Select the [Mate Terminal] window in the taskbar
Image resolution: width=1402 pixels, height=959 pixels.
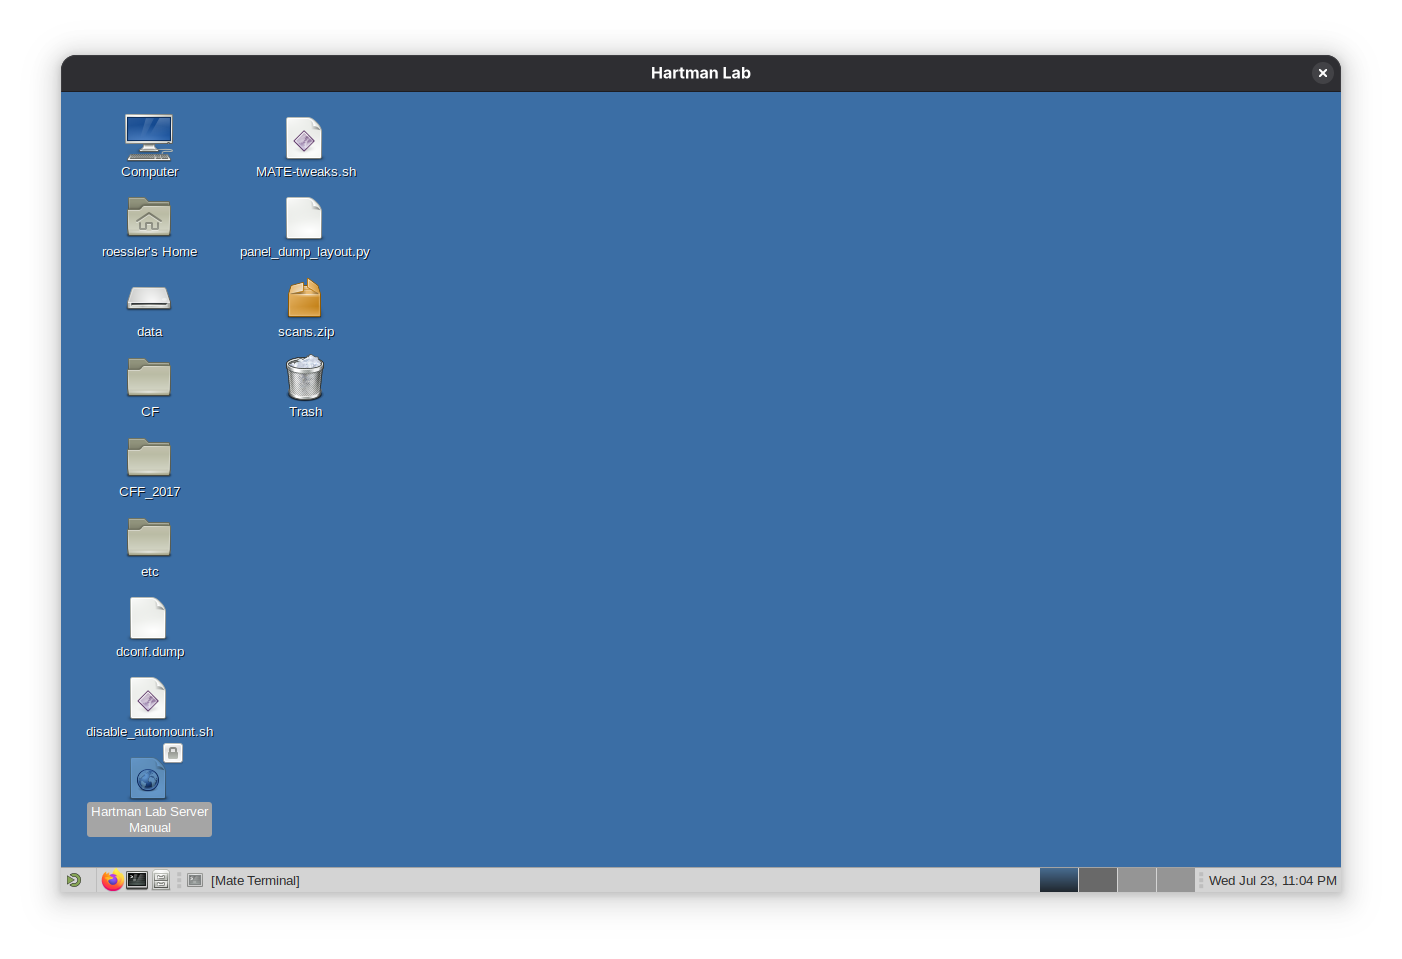pos(255,880)
